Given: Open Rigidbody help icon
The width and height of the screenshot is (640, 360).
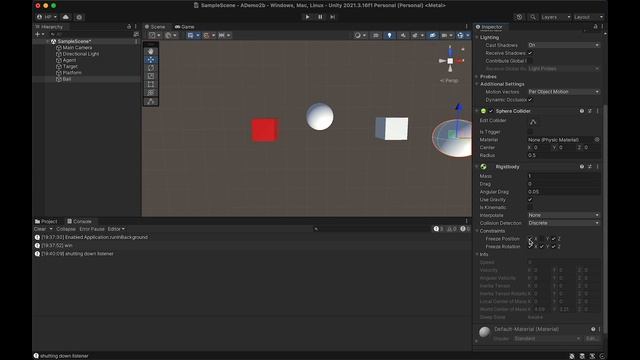Looking at the screenshot, I should pos(582,167).
